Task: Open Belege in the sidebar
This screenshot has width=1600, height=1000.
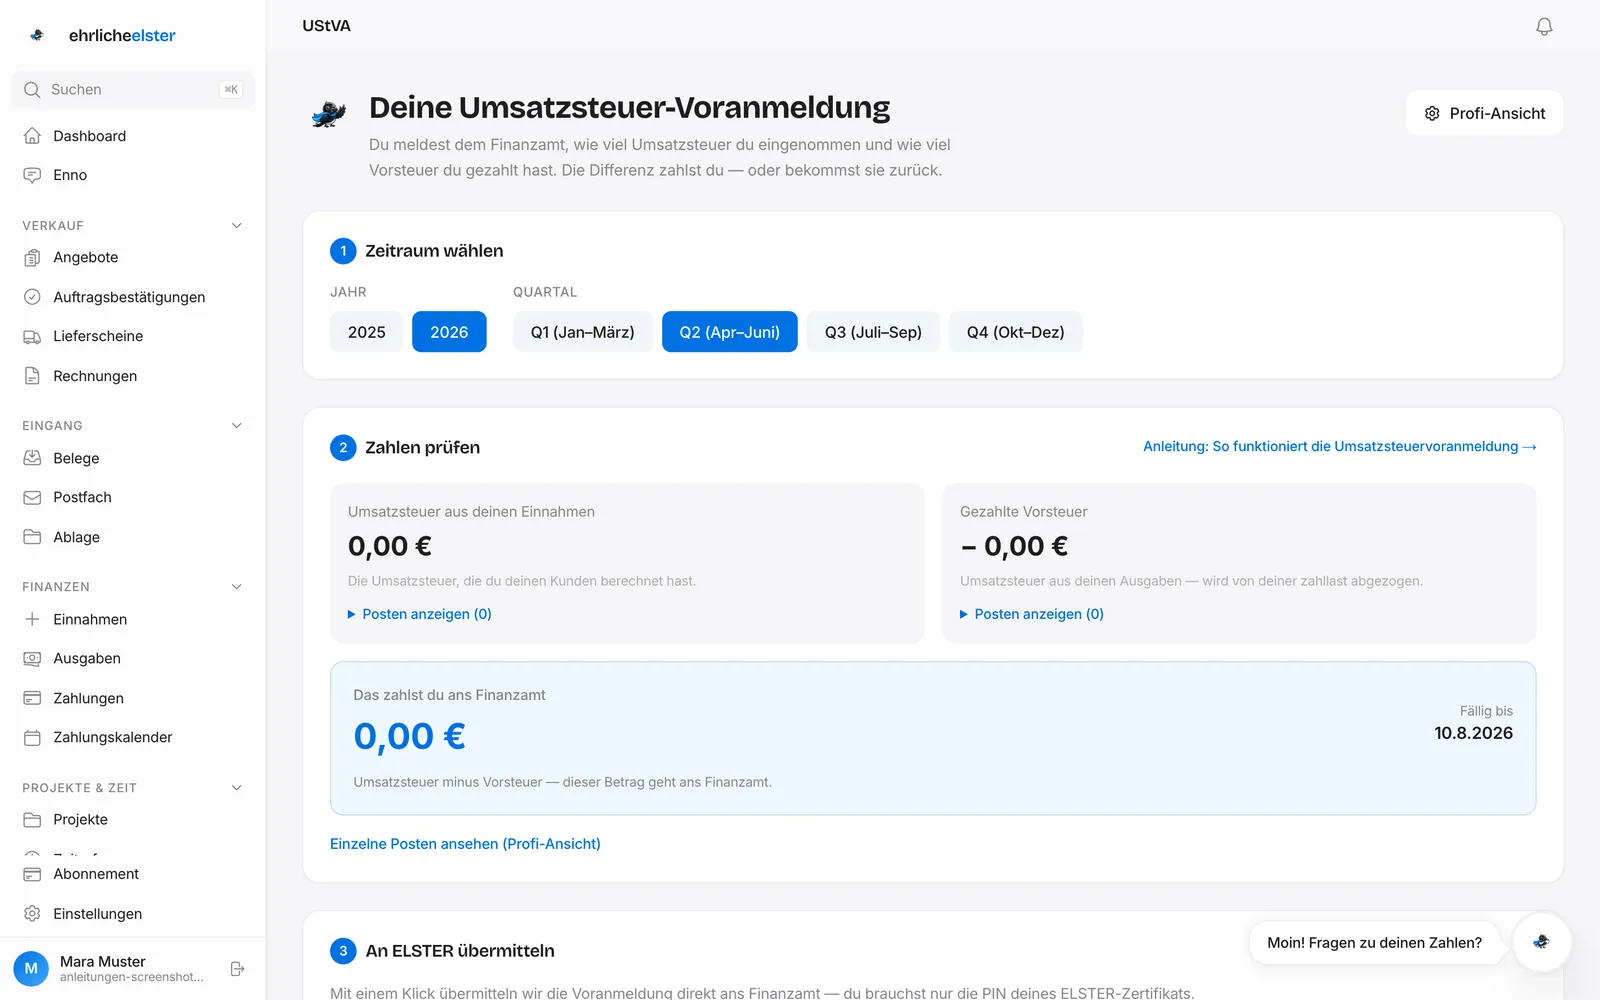Action: coord(133,458)
